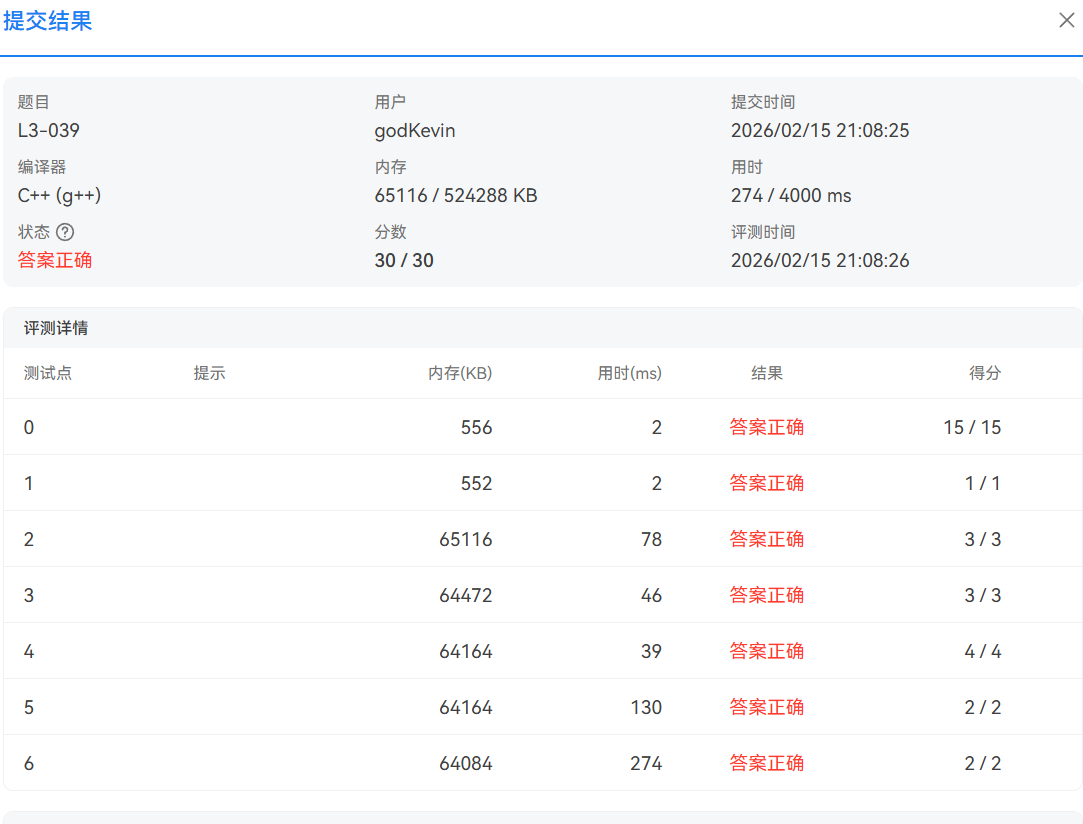Screen dimensions: 1083x824
Task: Click the 提交结果 dialog title
Action: pyautogui.click(x=48, y=21)
